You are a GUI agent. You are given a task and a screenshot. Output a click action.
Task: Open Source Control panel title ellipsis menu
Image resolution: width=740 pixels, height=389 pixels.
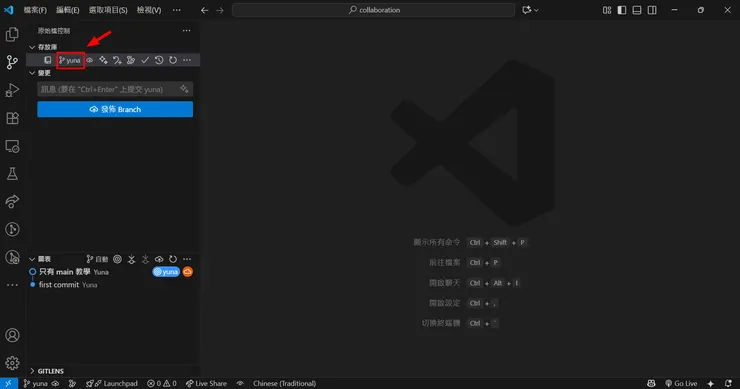(186, 31)
